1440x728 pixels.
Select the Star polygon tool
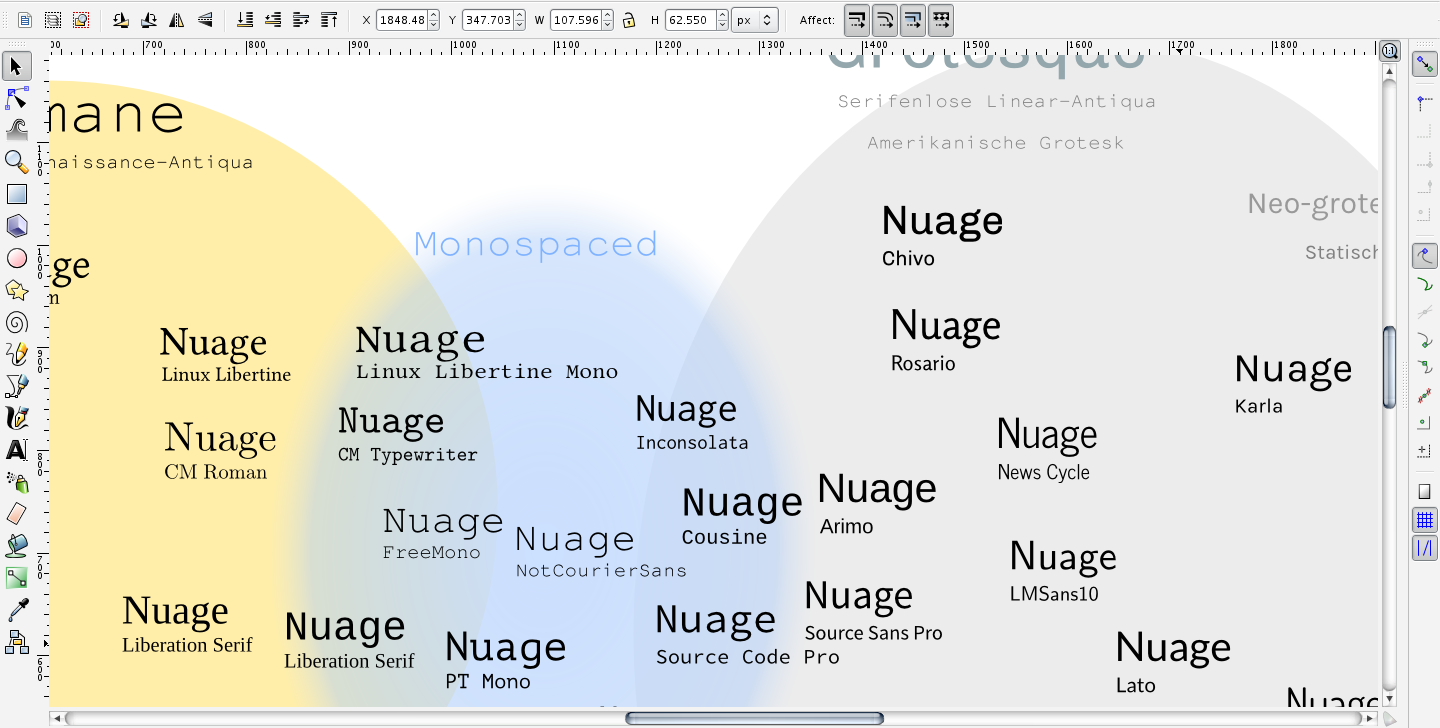(x=16, y=290)
